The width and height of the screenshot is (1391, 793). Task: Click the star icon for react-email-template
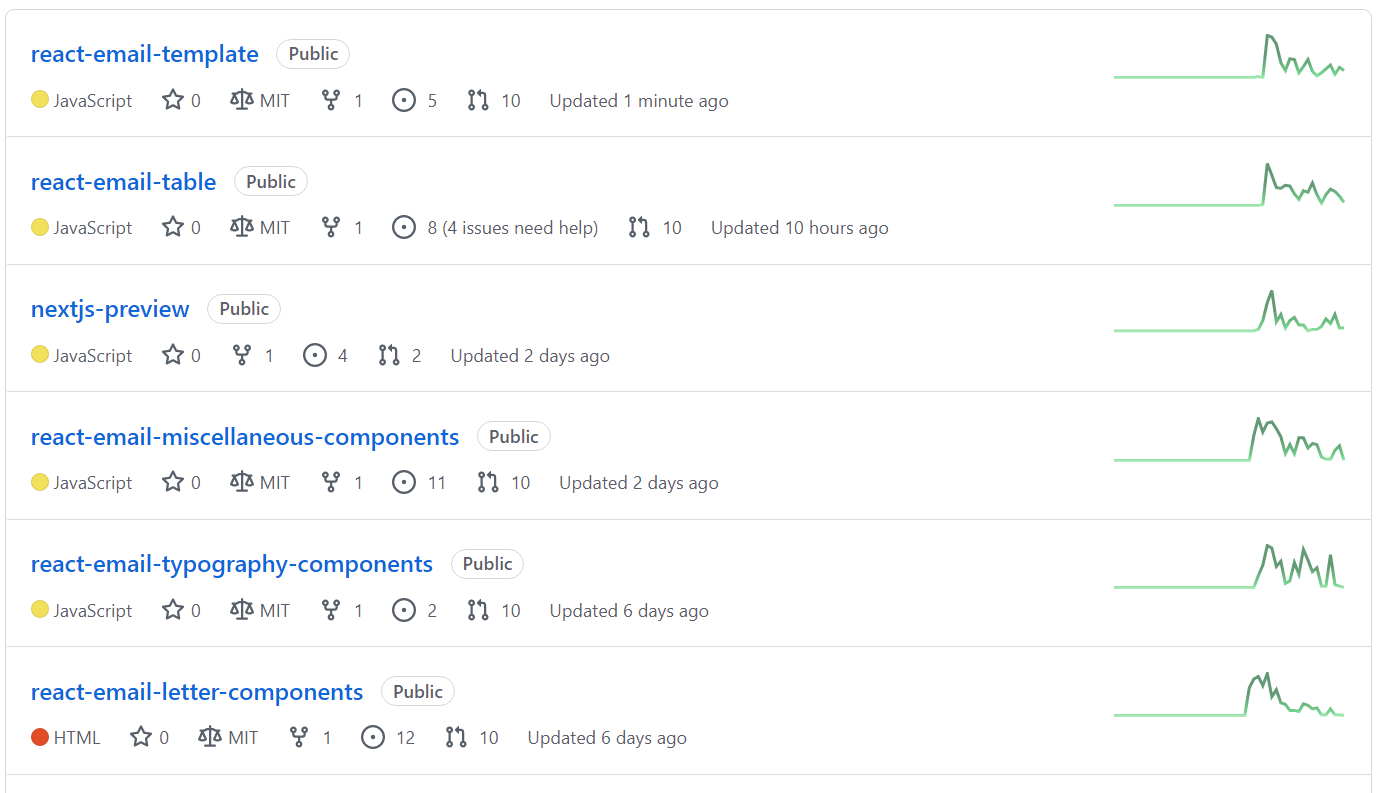[173, 100]
